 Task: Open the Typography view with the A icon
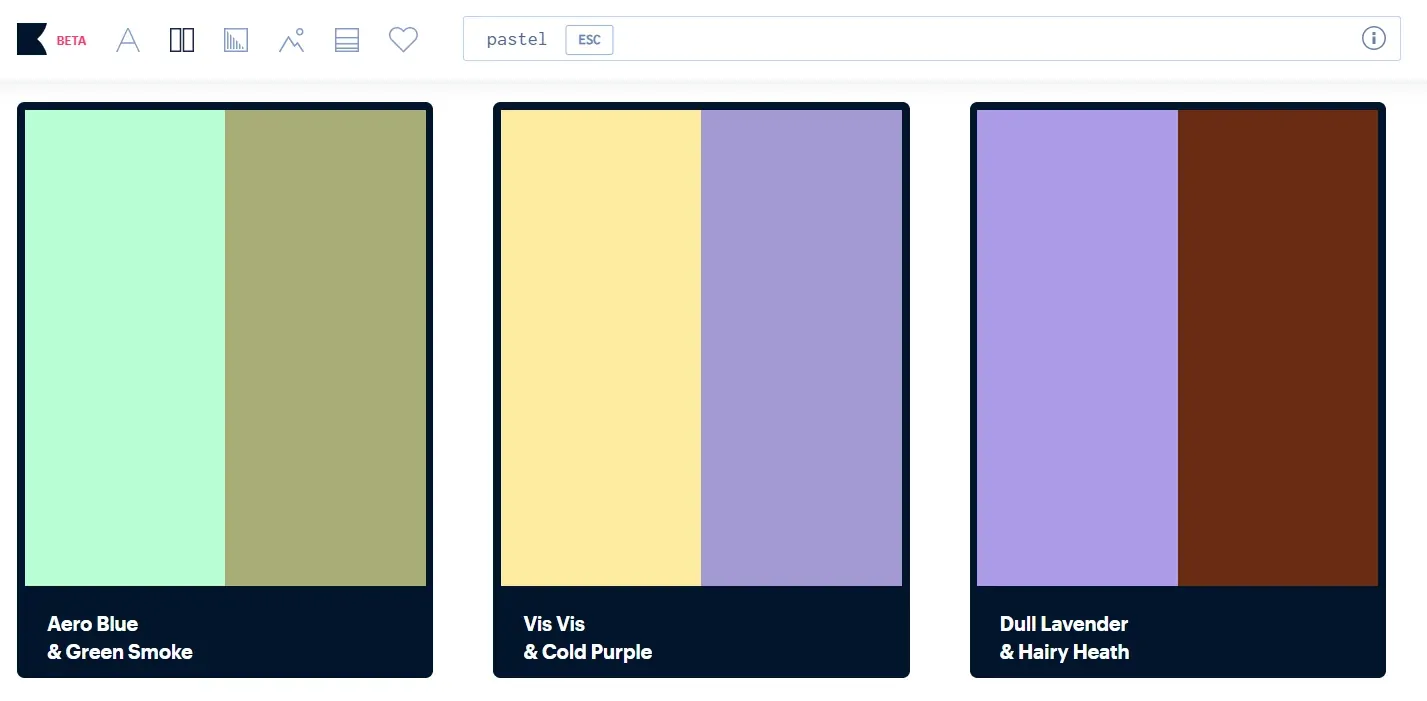[x=127, y=39]
